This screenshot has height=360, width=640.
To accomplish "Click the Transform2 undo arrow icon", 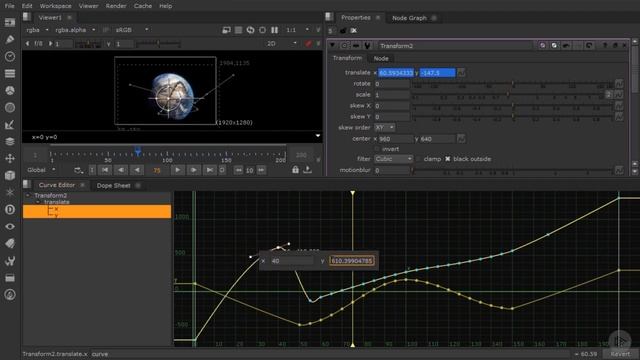I will [566, 46].
